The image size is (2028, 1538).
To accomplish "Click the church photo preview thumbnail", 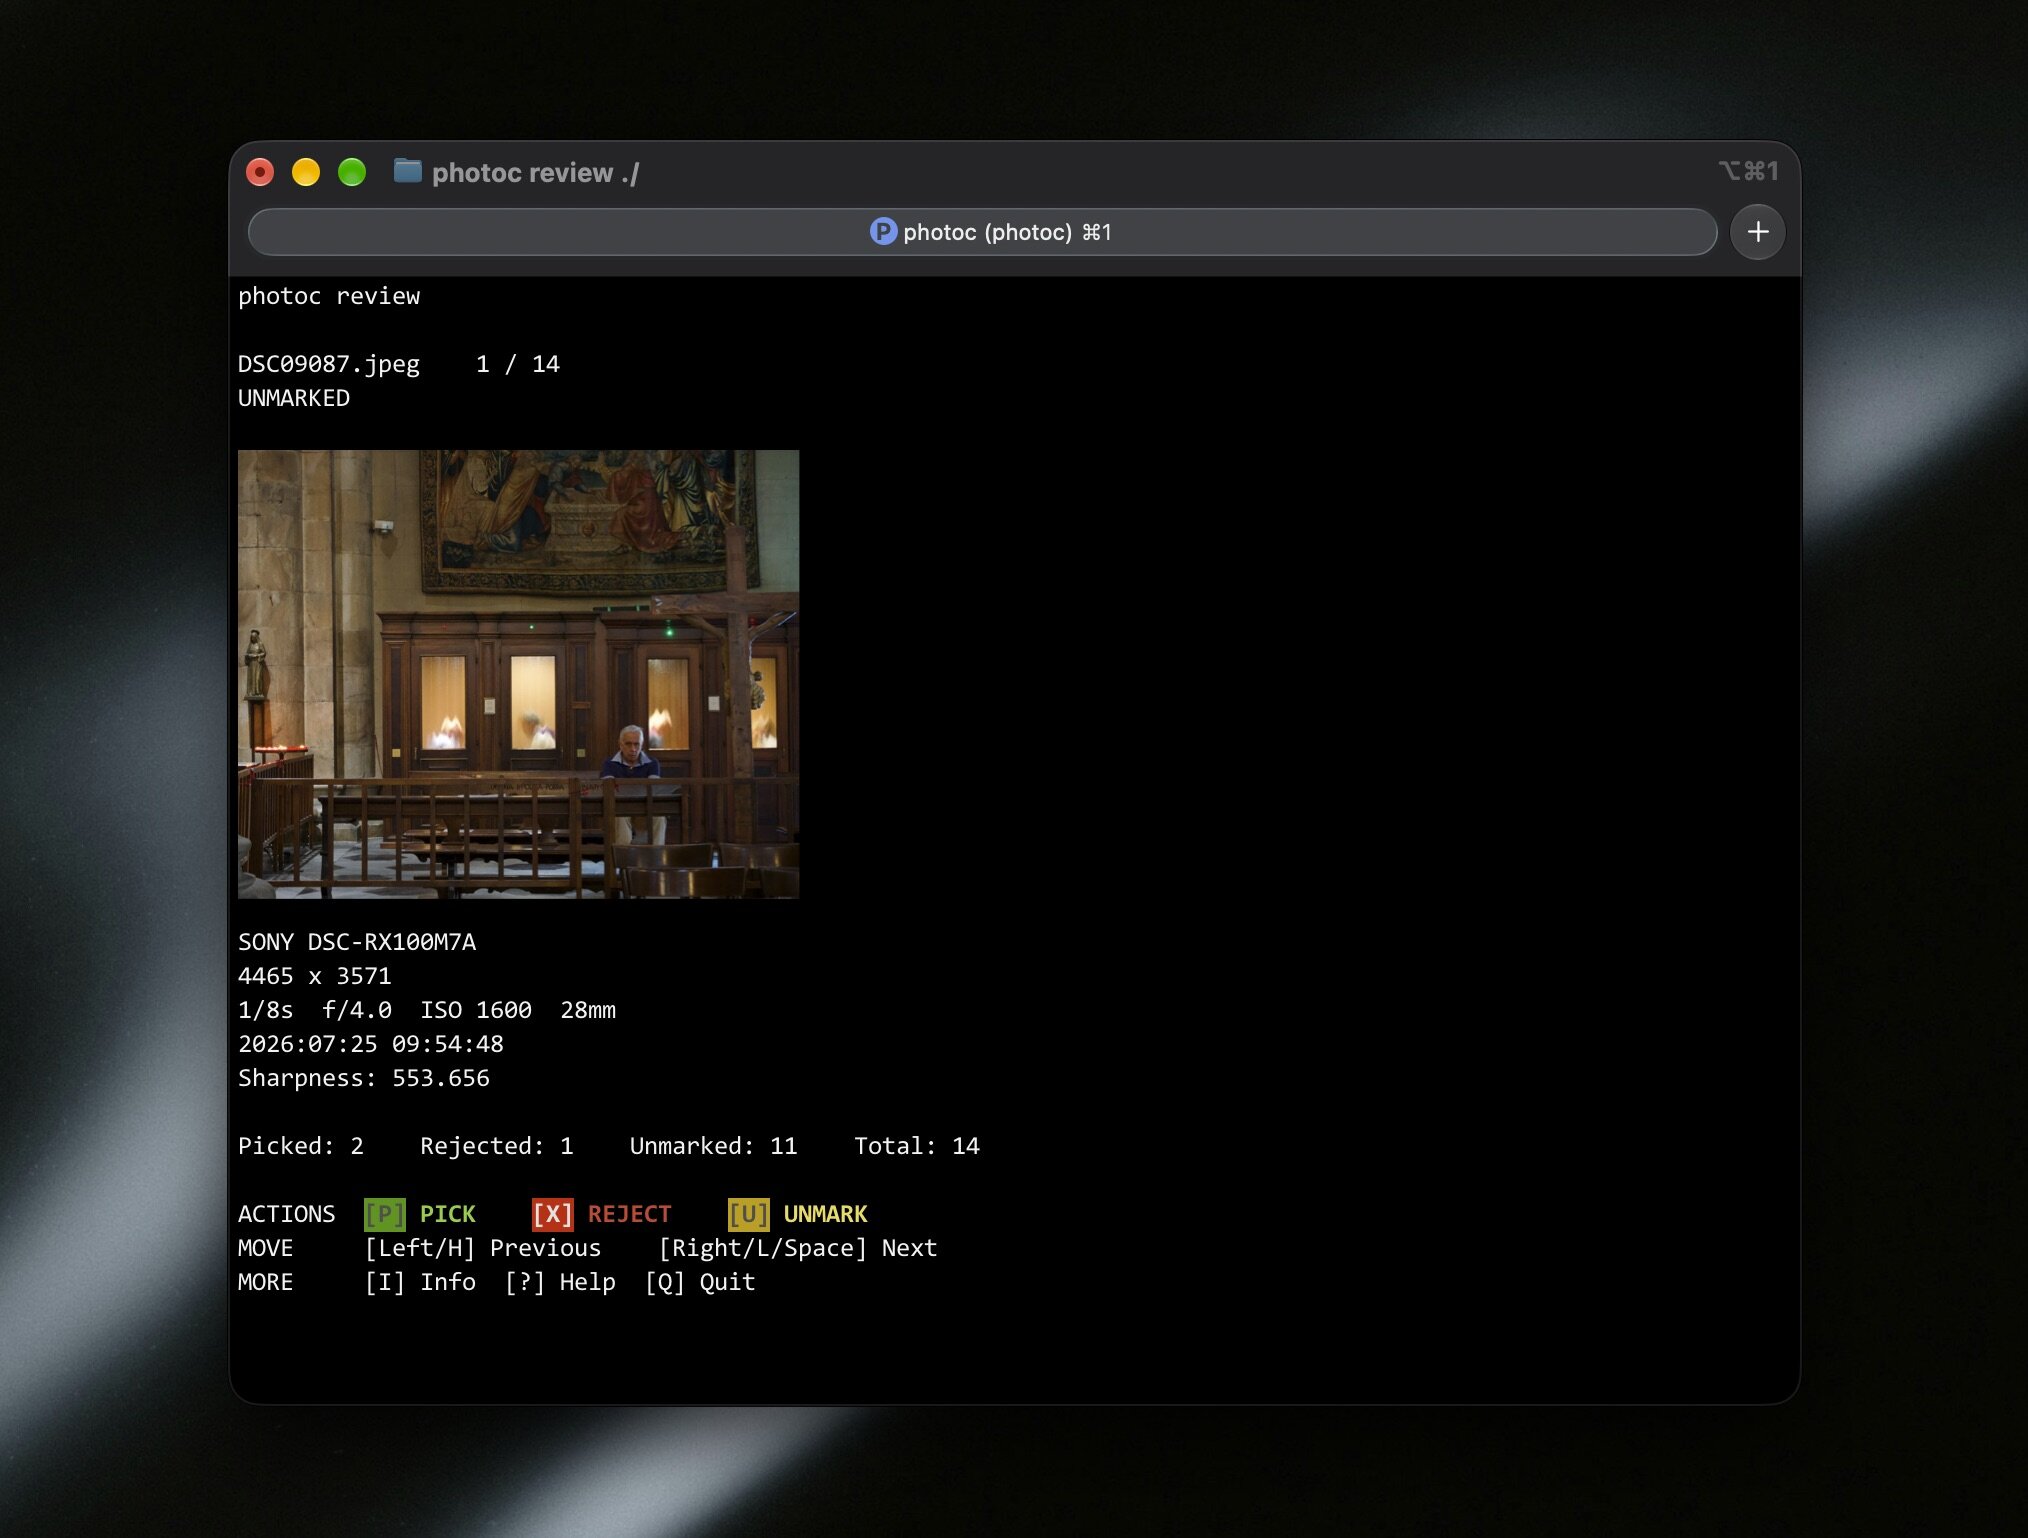I will (518, 674).
